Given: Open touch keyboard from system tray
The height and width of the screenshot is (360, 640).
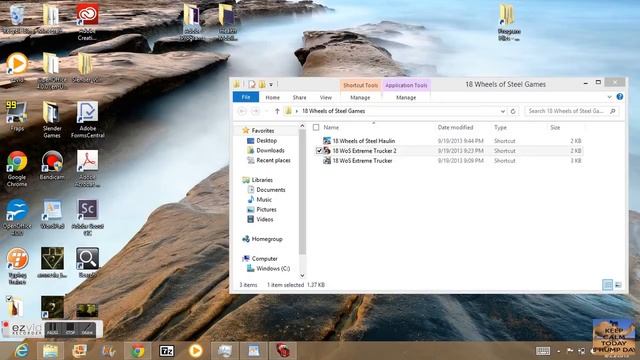Looking at the screenshot, I should pos(542,351).
